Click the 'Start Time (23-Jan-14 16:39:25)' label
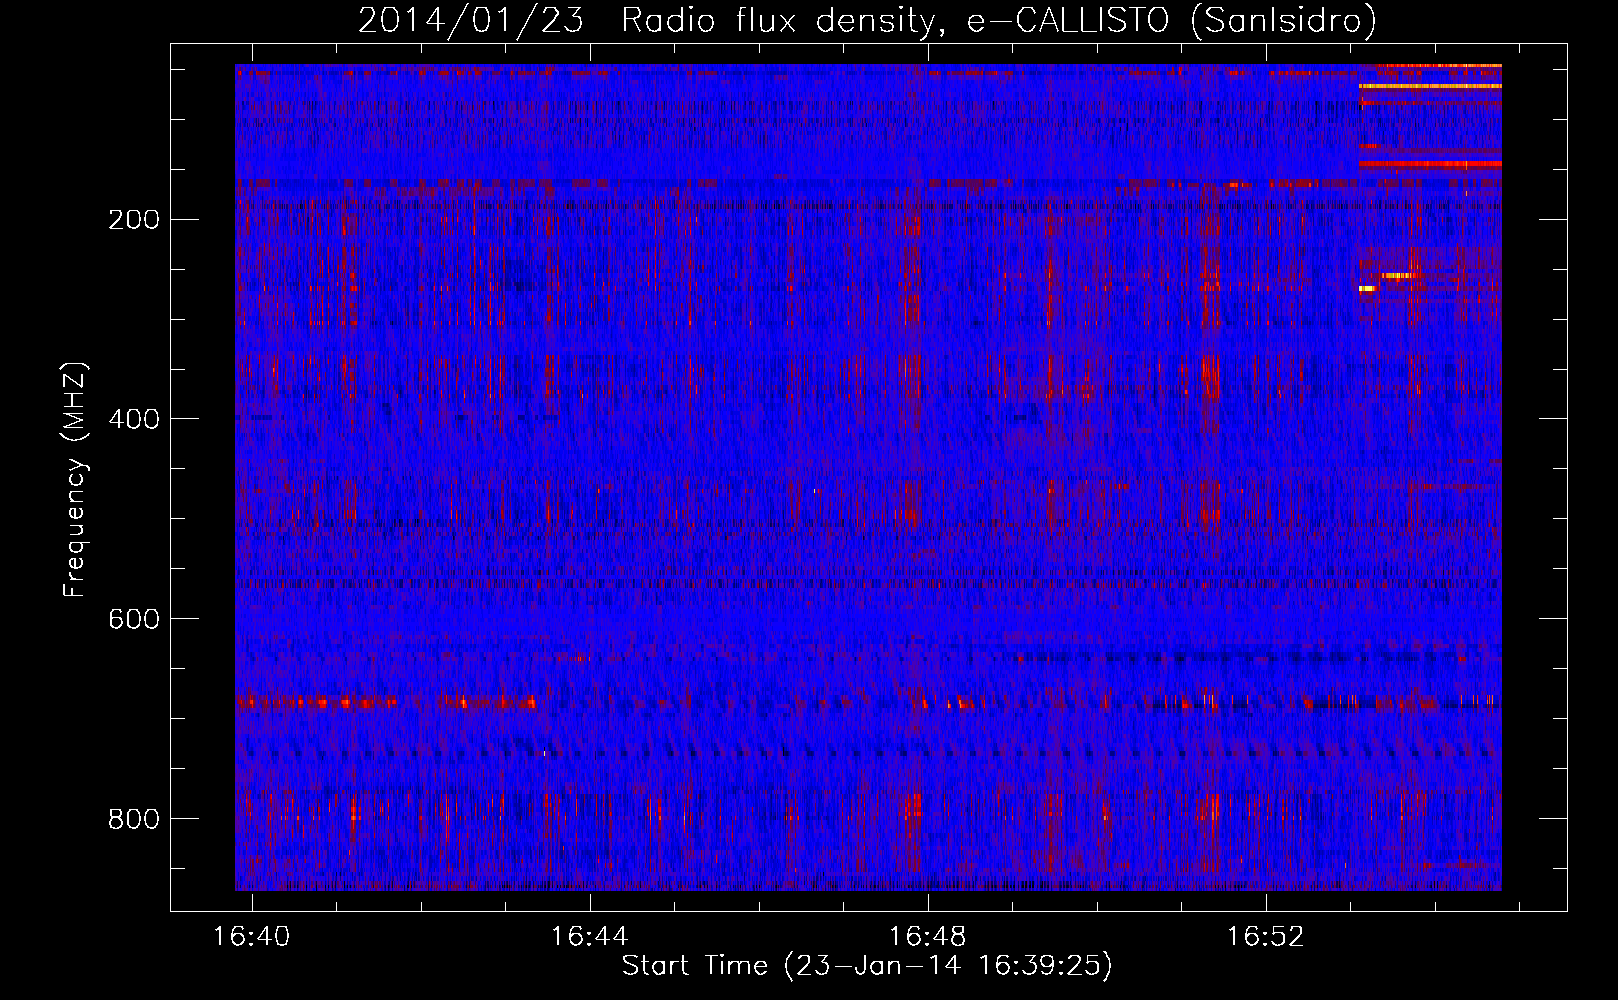The width and height of the screenshot is (1618, 1000). pos(867,966)
